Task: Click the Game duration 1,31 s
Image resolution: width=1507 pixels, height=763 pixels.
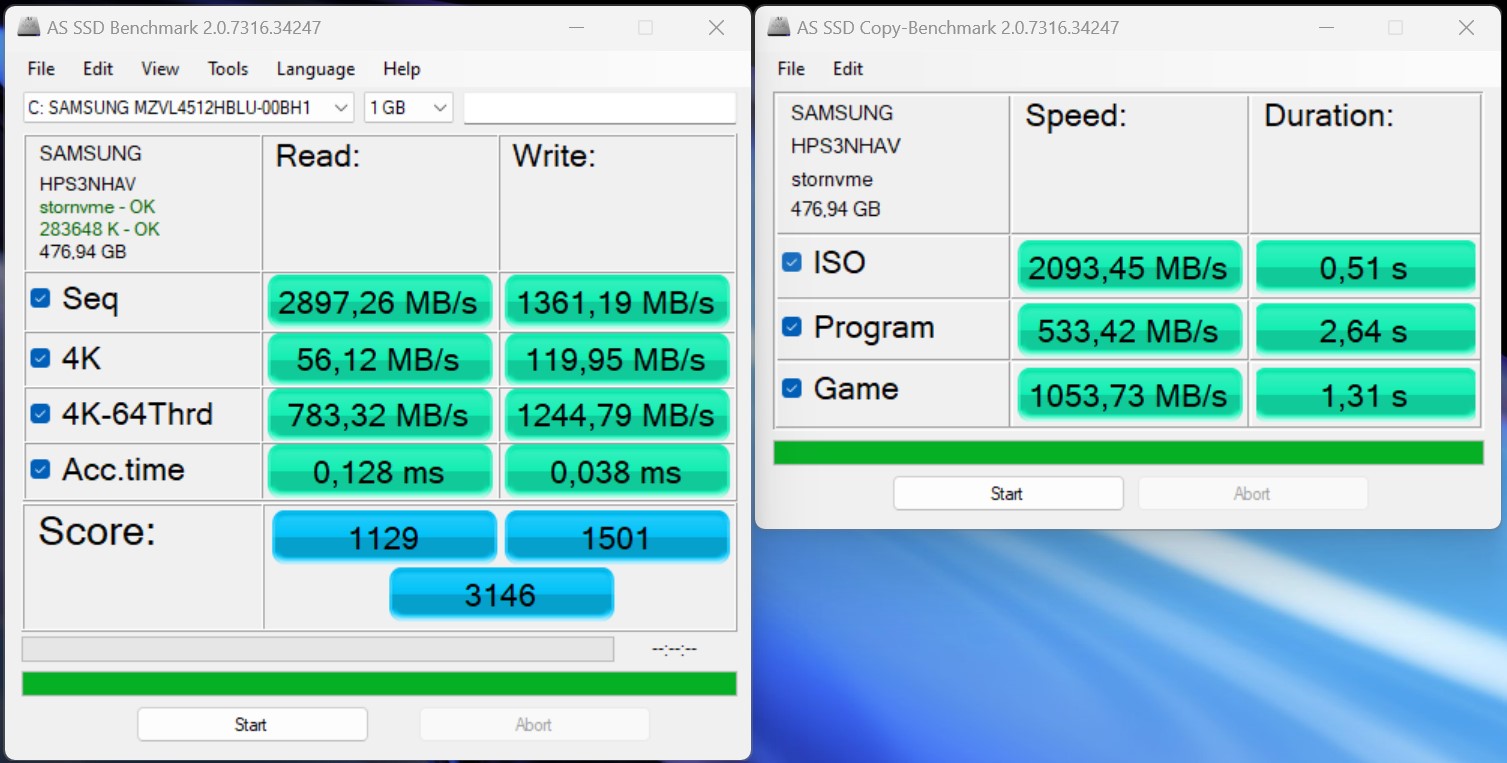Action: point(1366,394)
